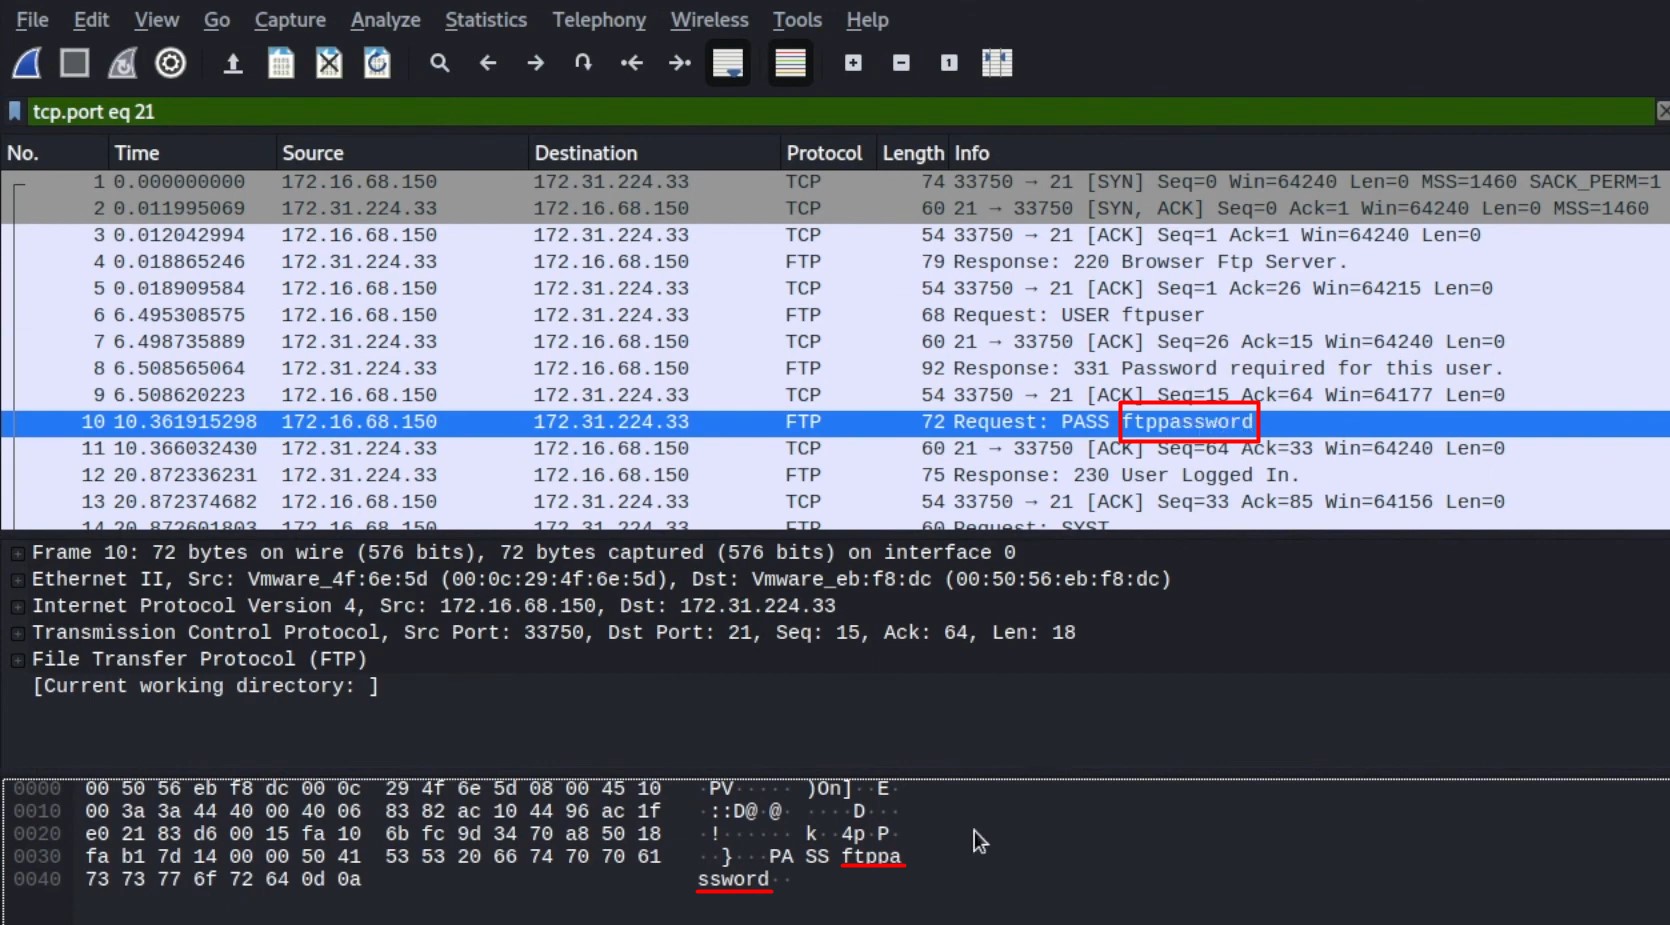This screenshot has height=925, width=1670.
Task: Open the Edit menu
Action: pos(91,20)
